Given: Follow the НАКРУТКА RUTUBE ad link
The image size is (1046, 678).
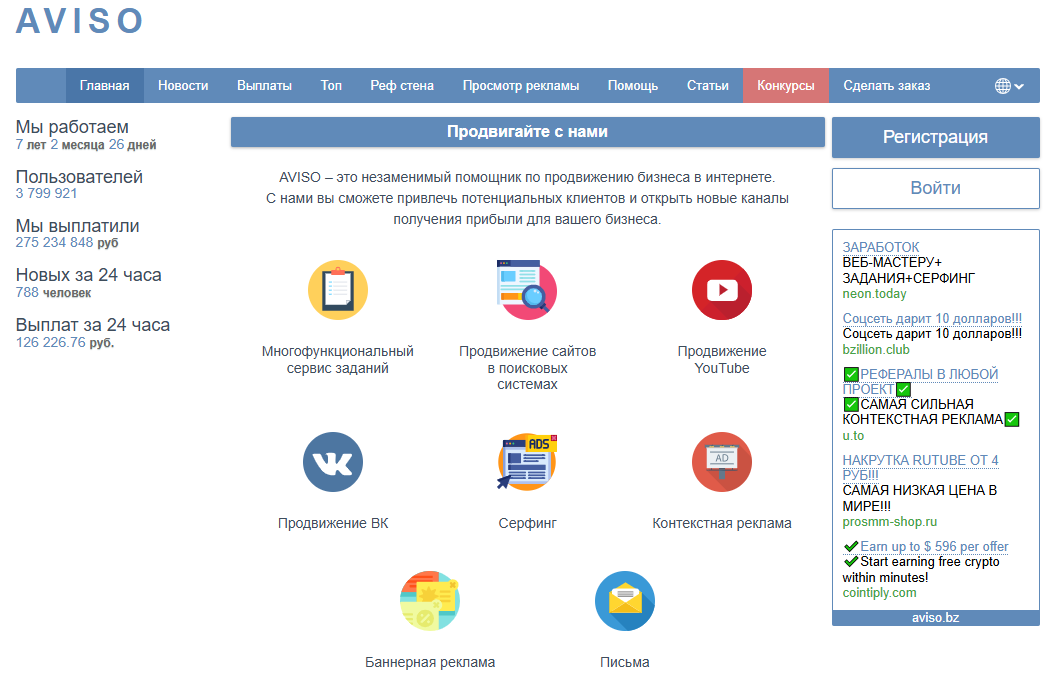Looking at the screenshot, I should pos(920,460).
